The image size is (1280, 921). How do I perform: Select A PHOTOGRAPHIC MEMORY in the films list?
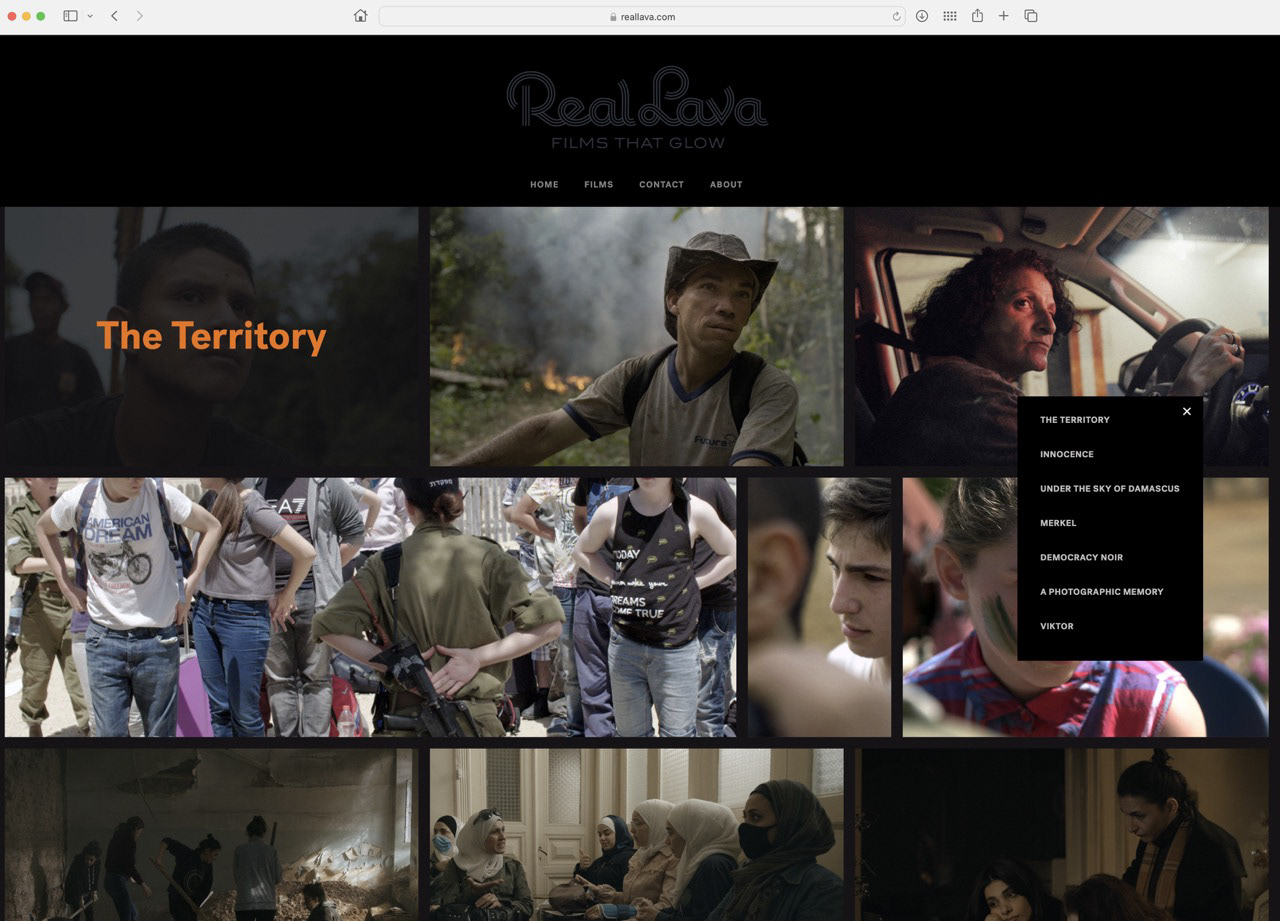1102,592
